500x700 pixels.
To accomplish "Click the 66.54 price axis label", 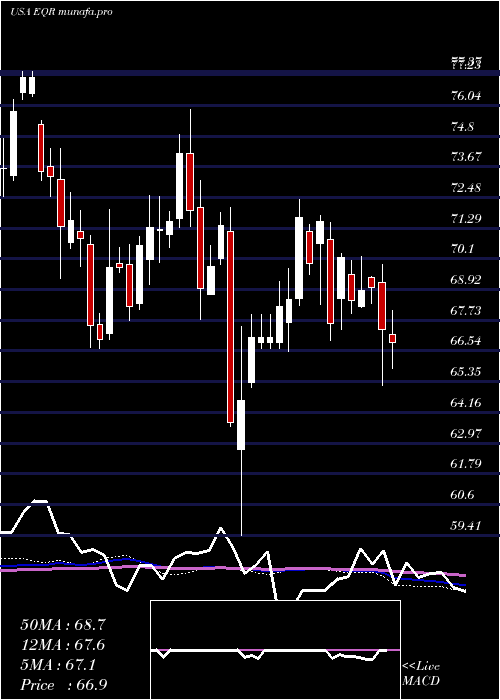I will tap(467, 342).
